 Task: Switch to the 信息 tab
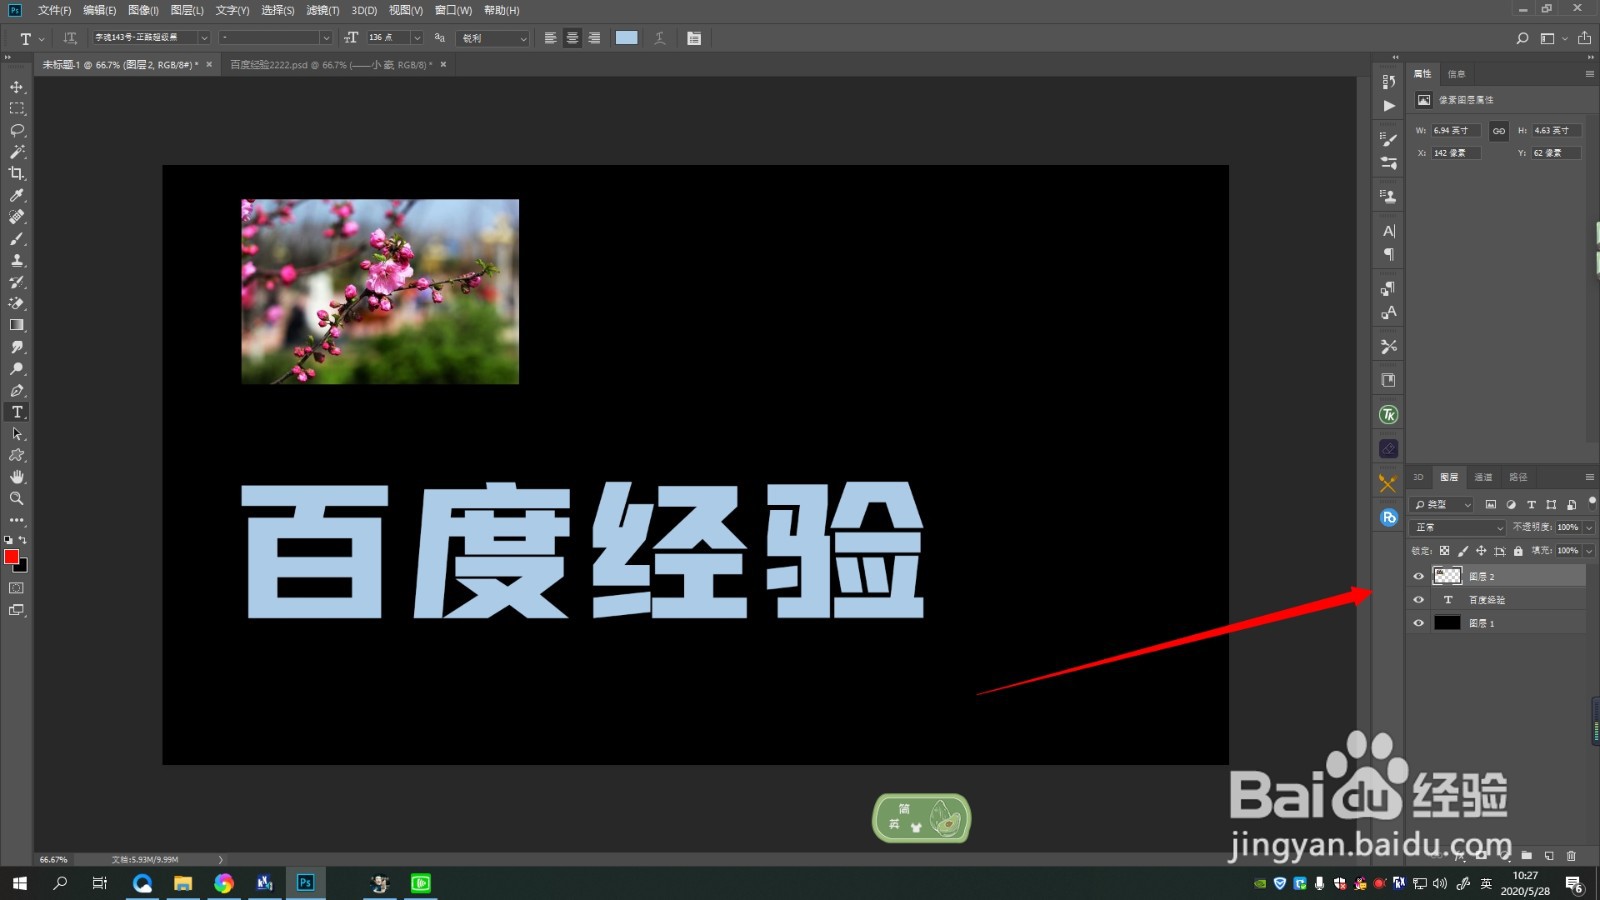click(x=1456, y=74)
